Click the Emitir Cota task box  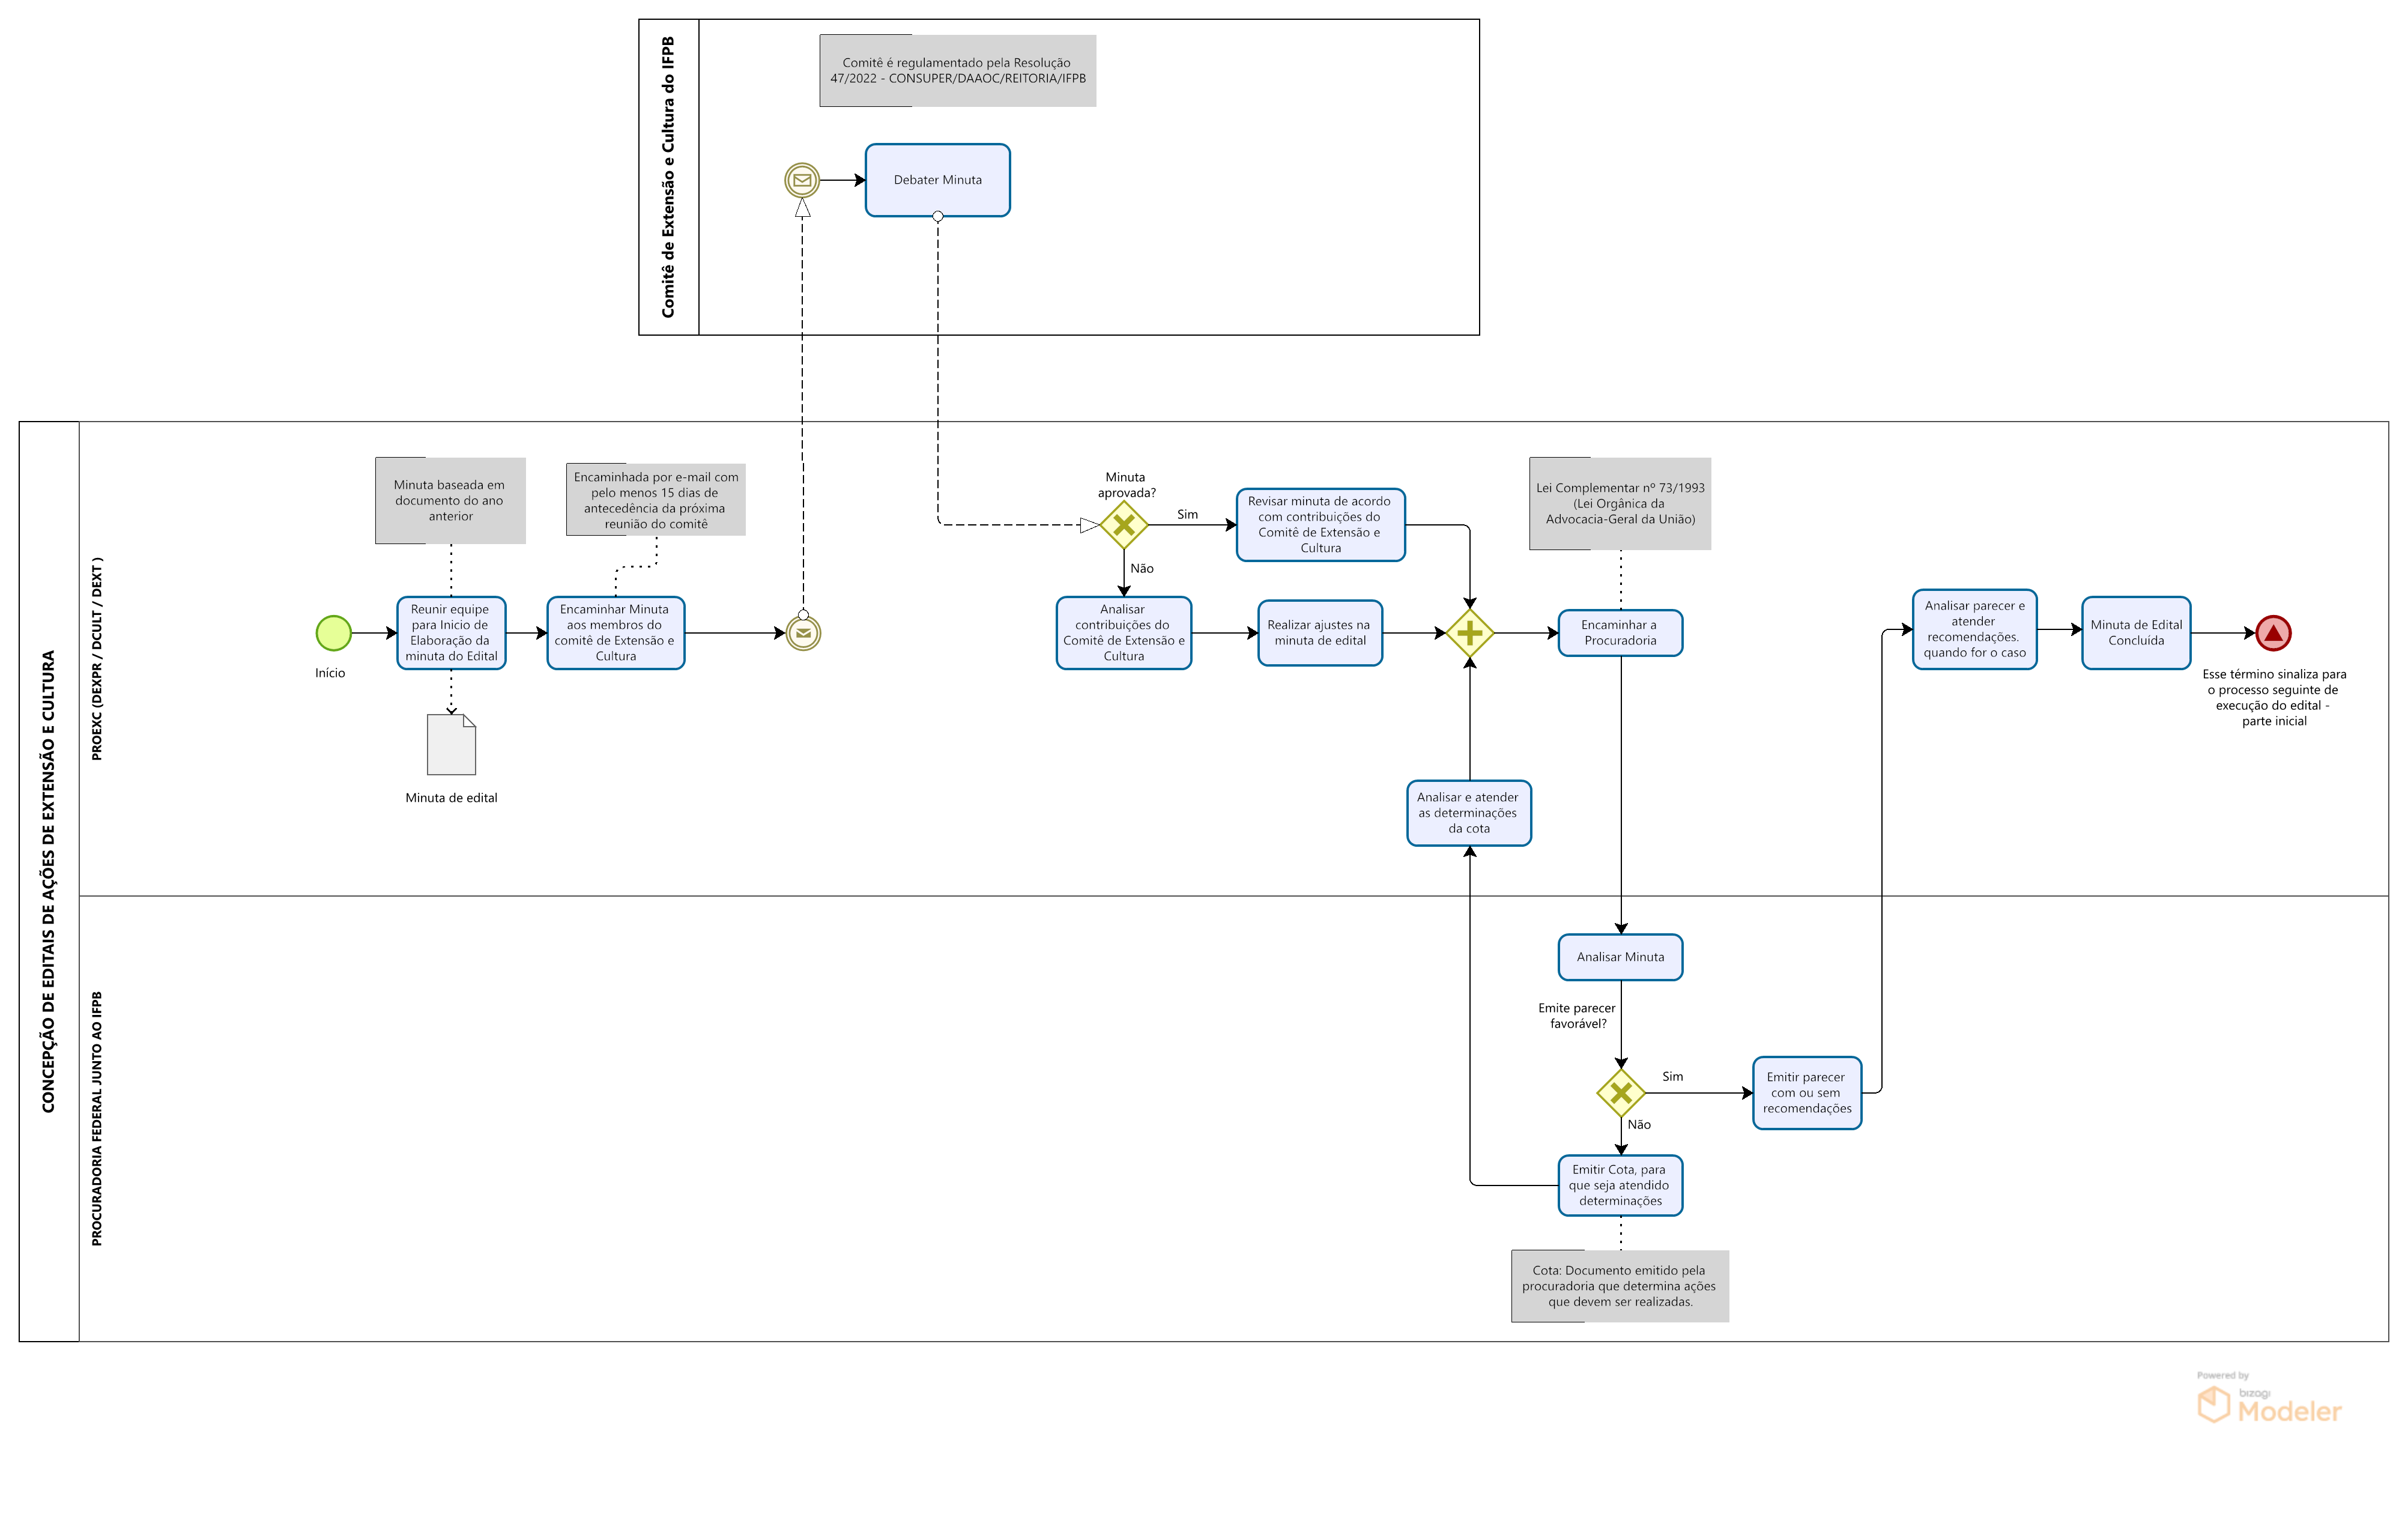pyautogui.click(x=1620, y=1185)
